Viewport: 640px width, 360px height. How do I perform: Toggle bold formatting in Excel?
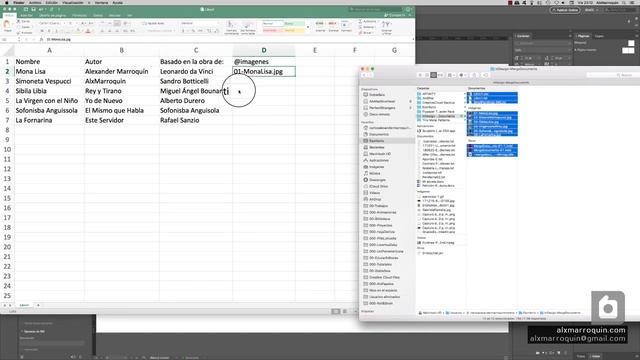pyautogui.click(x=42, y=31)
